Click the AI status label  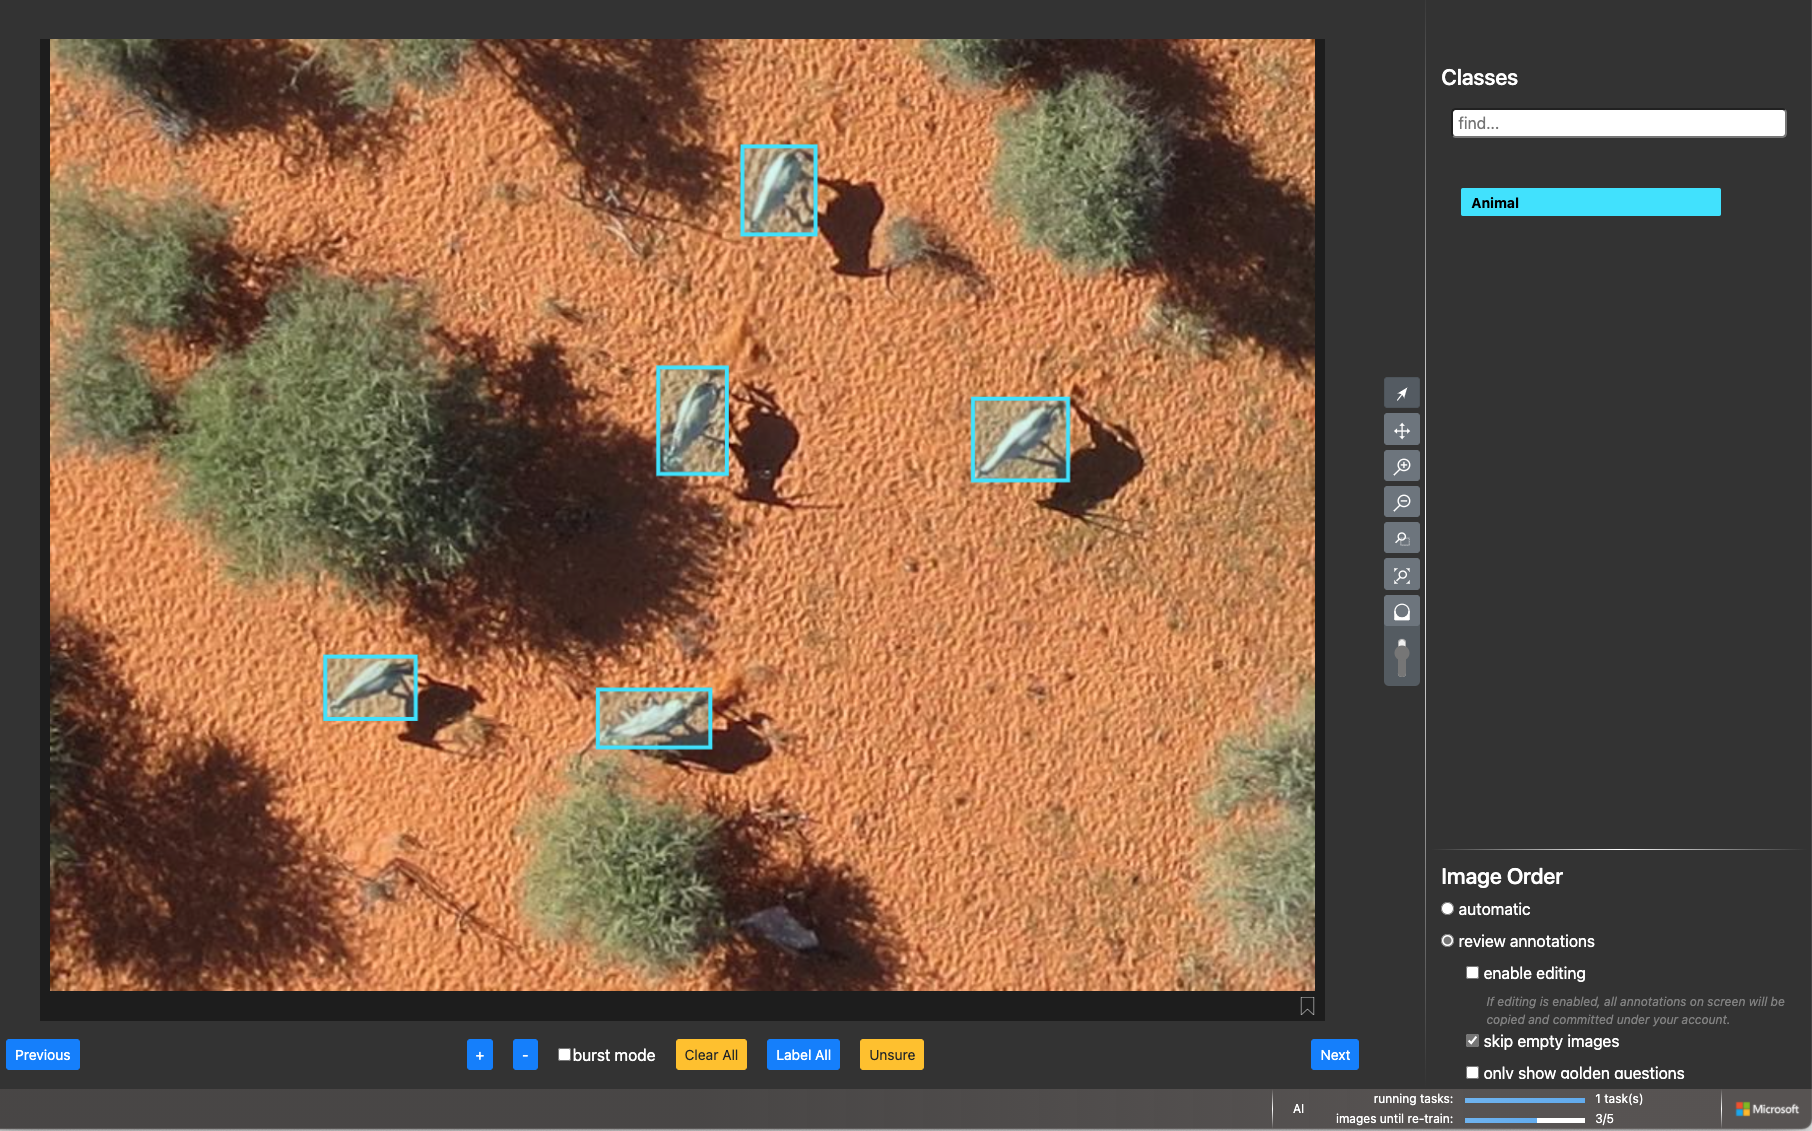(1298, 1109)
